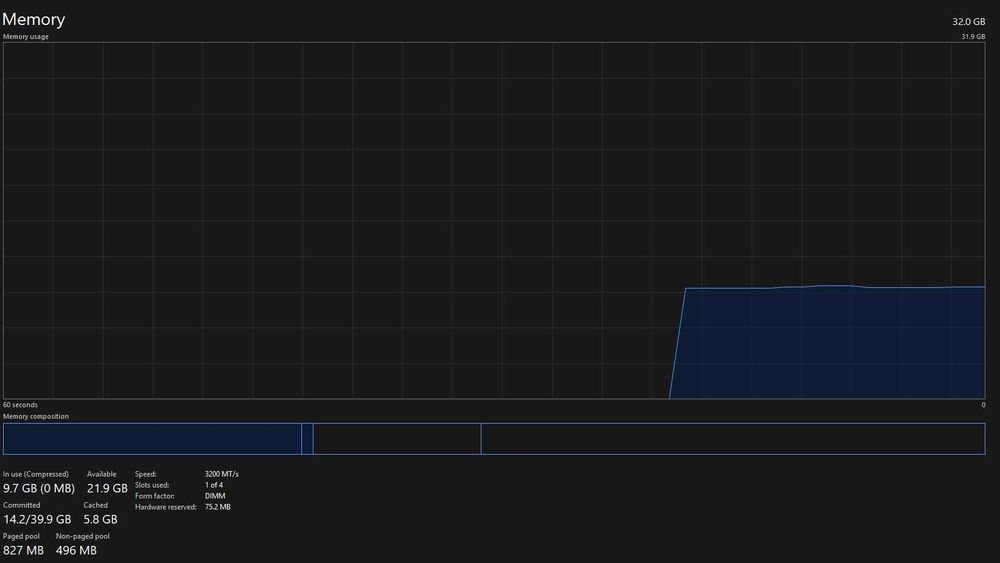Screen dimensions: 1000x563
Task: Click the Paged pool label
Action: (21, 536)
